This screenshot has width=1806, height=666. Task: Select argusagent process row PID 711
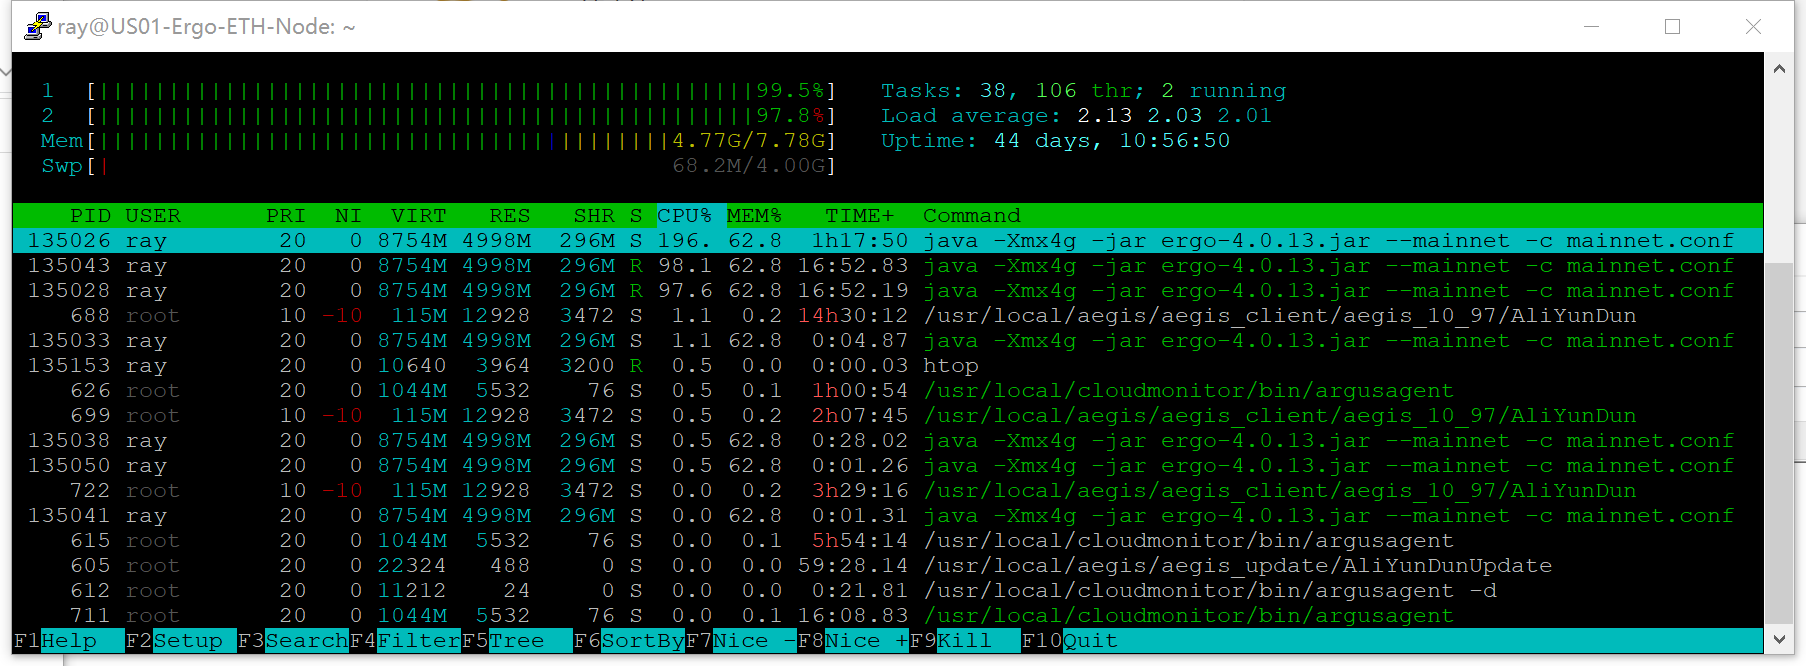[x=888, y=616]
